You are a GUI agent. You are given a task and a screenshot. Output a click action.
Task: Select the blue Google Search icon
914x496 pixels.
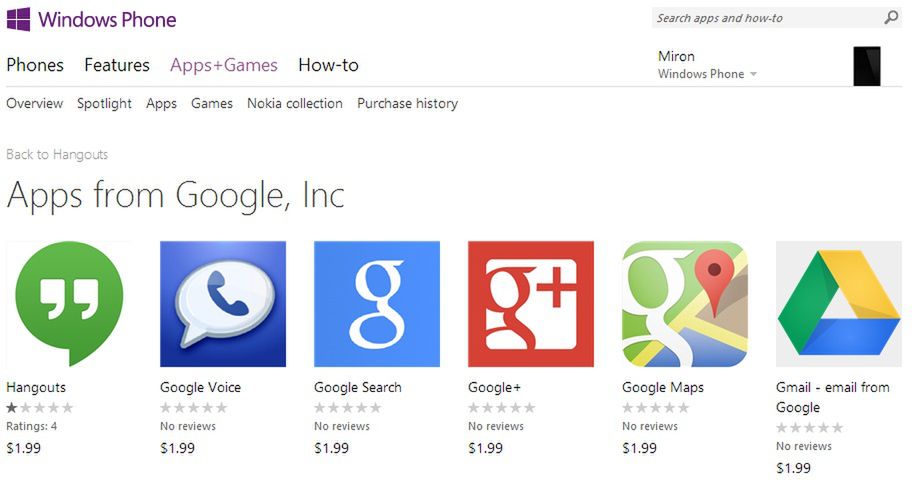[x=377, y=304]
